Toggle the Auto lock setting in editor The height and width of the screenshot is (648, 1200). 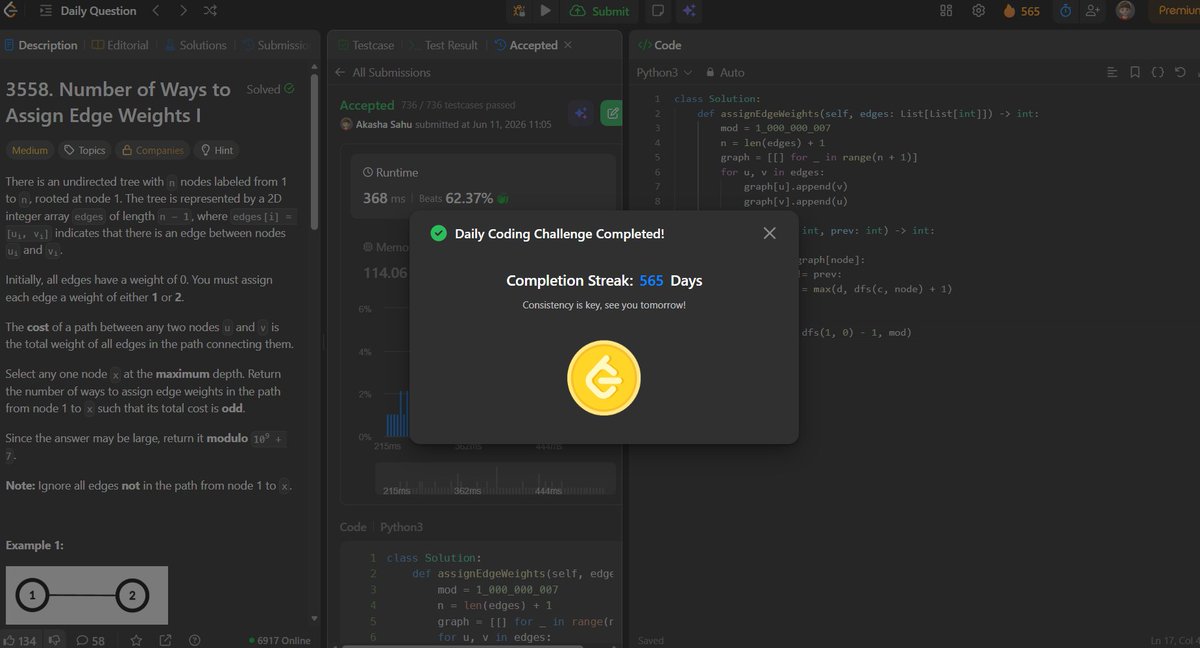pos(725,72)
